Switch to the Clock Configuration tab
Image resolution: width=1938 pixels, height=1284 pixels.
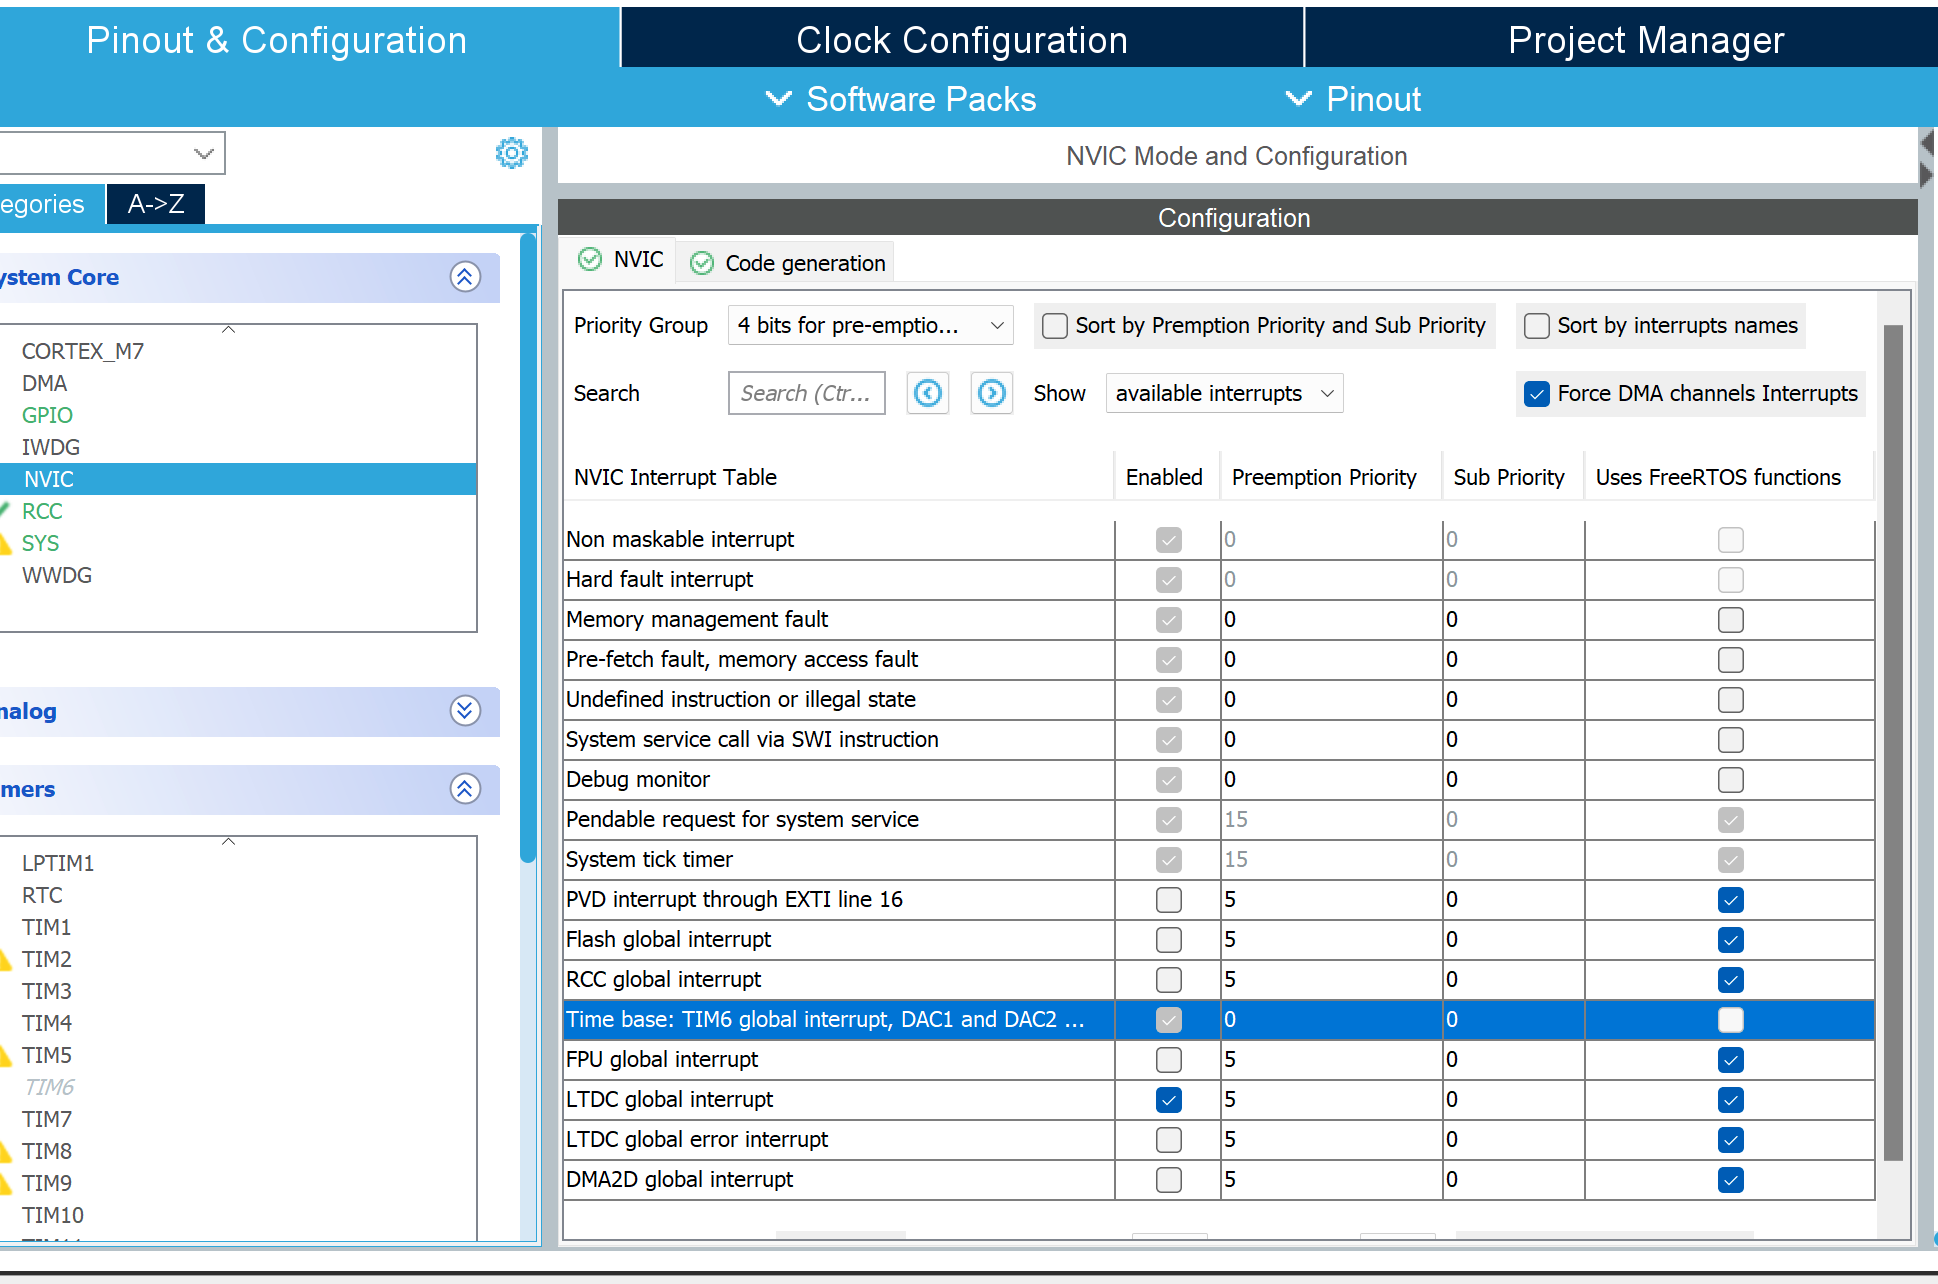[x=962, y=40]
